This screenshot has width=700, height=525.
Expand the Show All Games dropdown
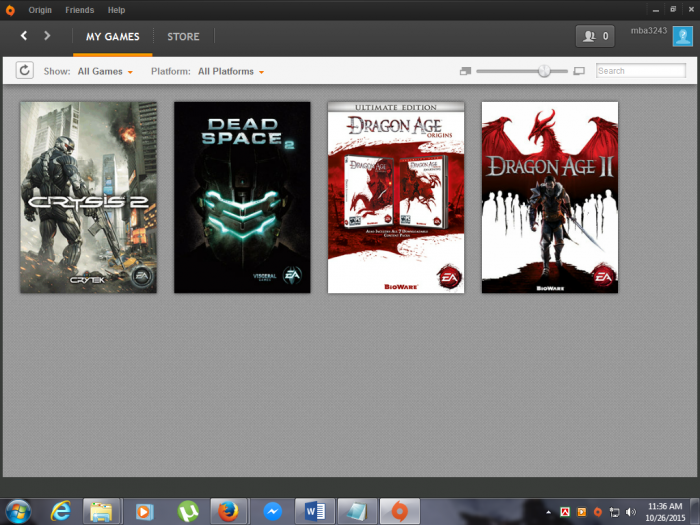tap(105, 71)
